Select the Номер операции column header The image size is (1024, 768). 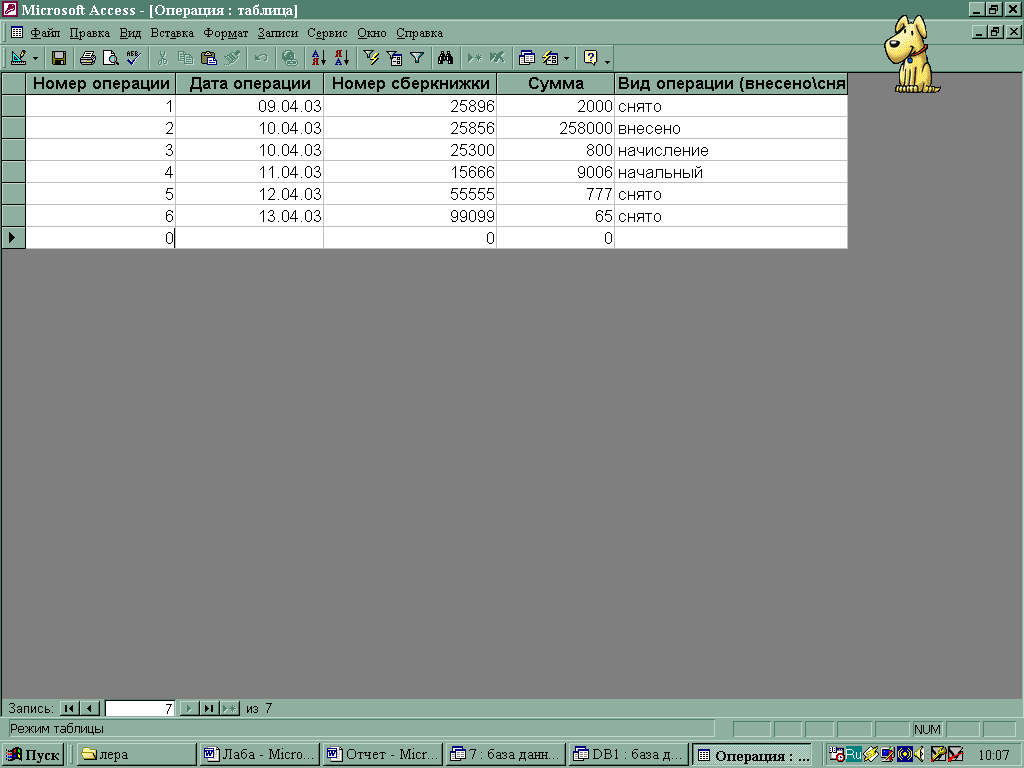(x=101, y=84)
